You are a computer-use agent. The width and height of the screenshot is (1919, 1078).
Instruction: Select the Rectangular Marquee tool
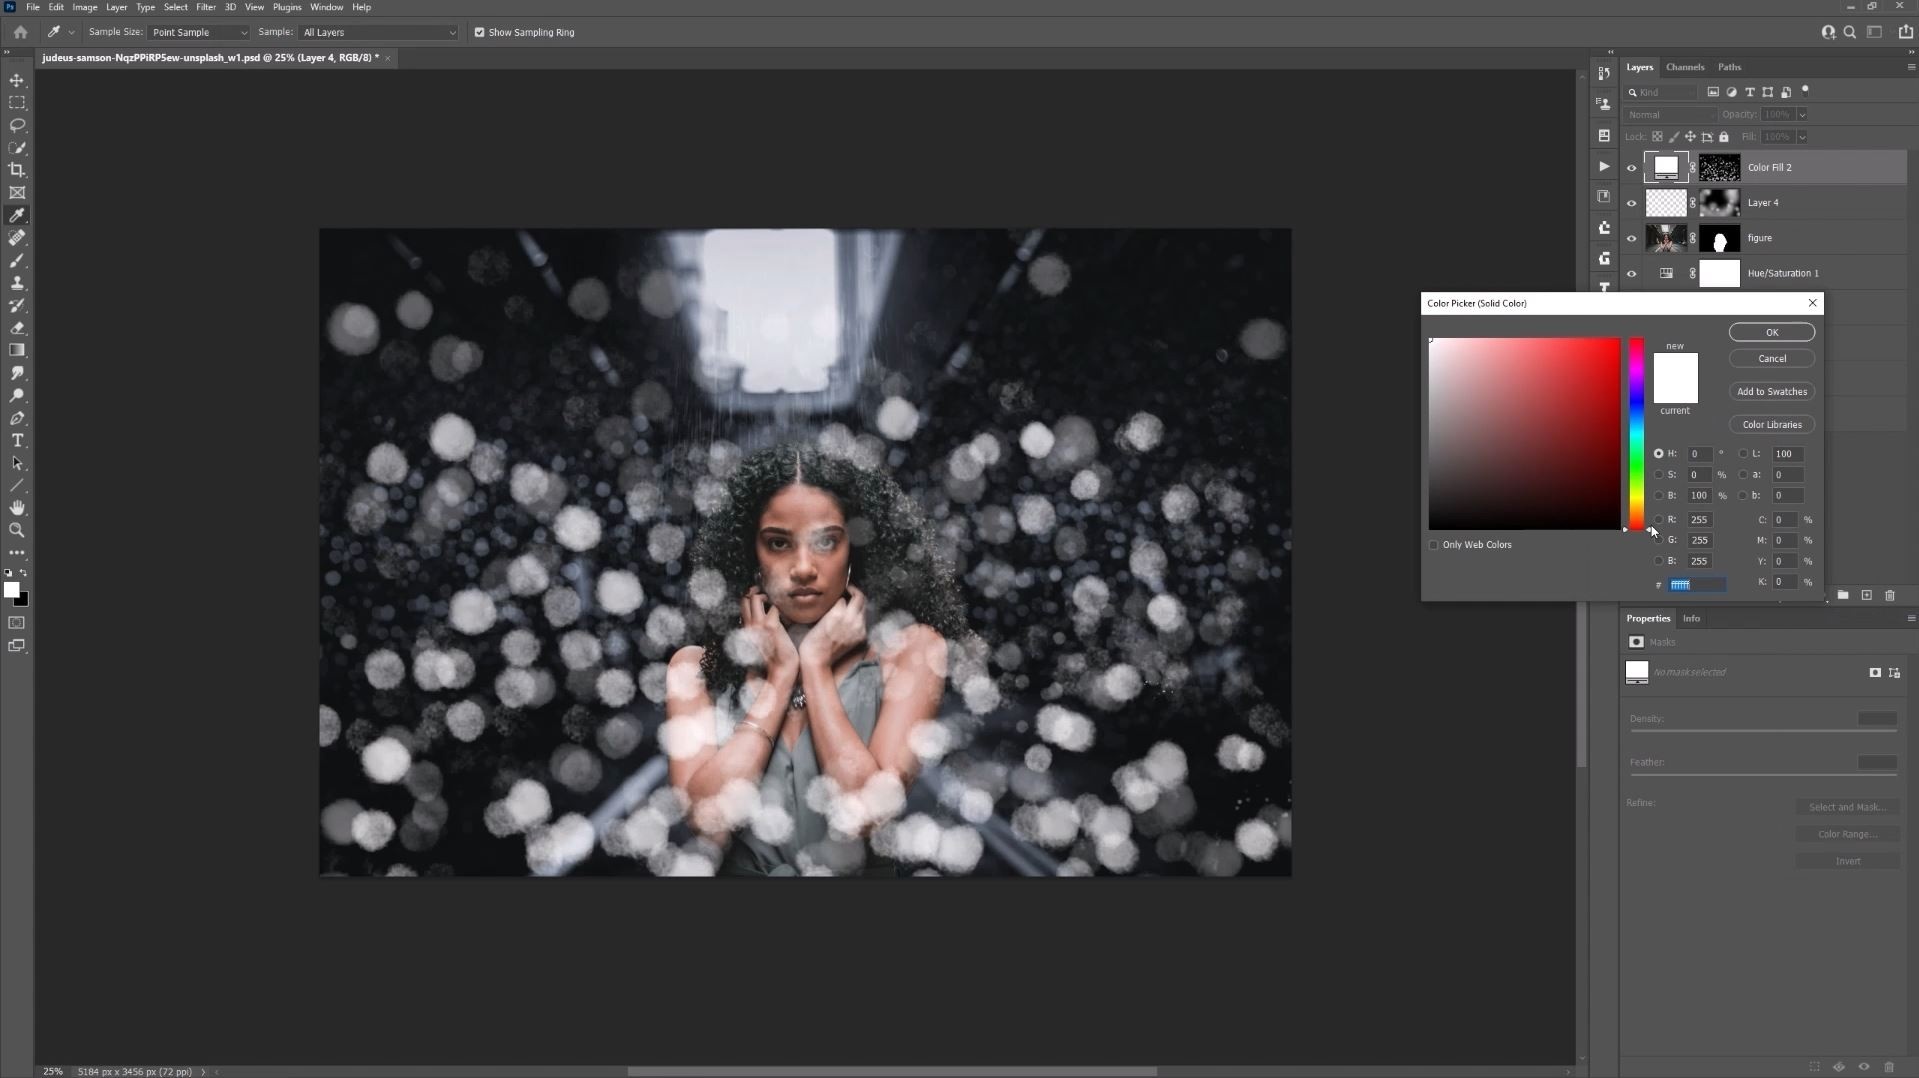17,103
